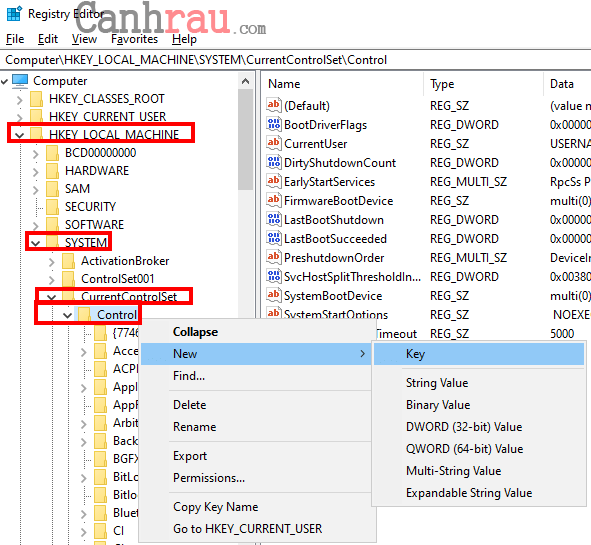Screen dimensions: 591x545
Task: Choose Go to HKEY_CURRENT_USER
Action: [256, 528]
